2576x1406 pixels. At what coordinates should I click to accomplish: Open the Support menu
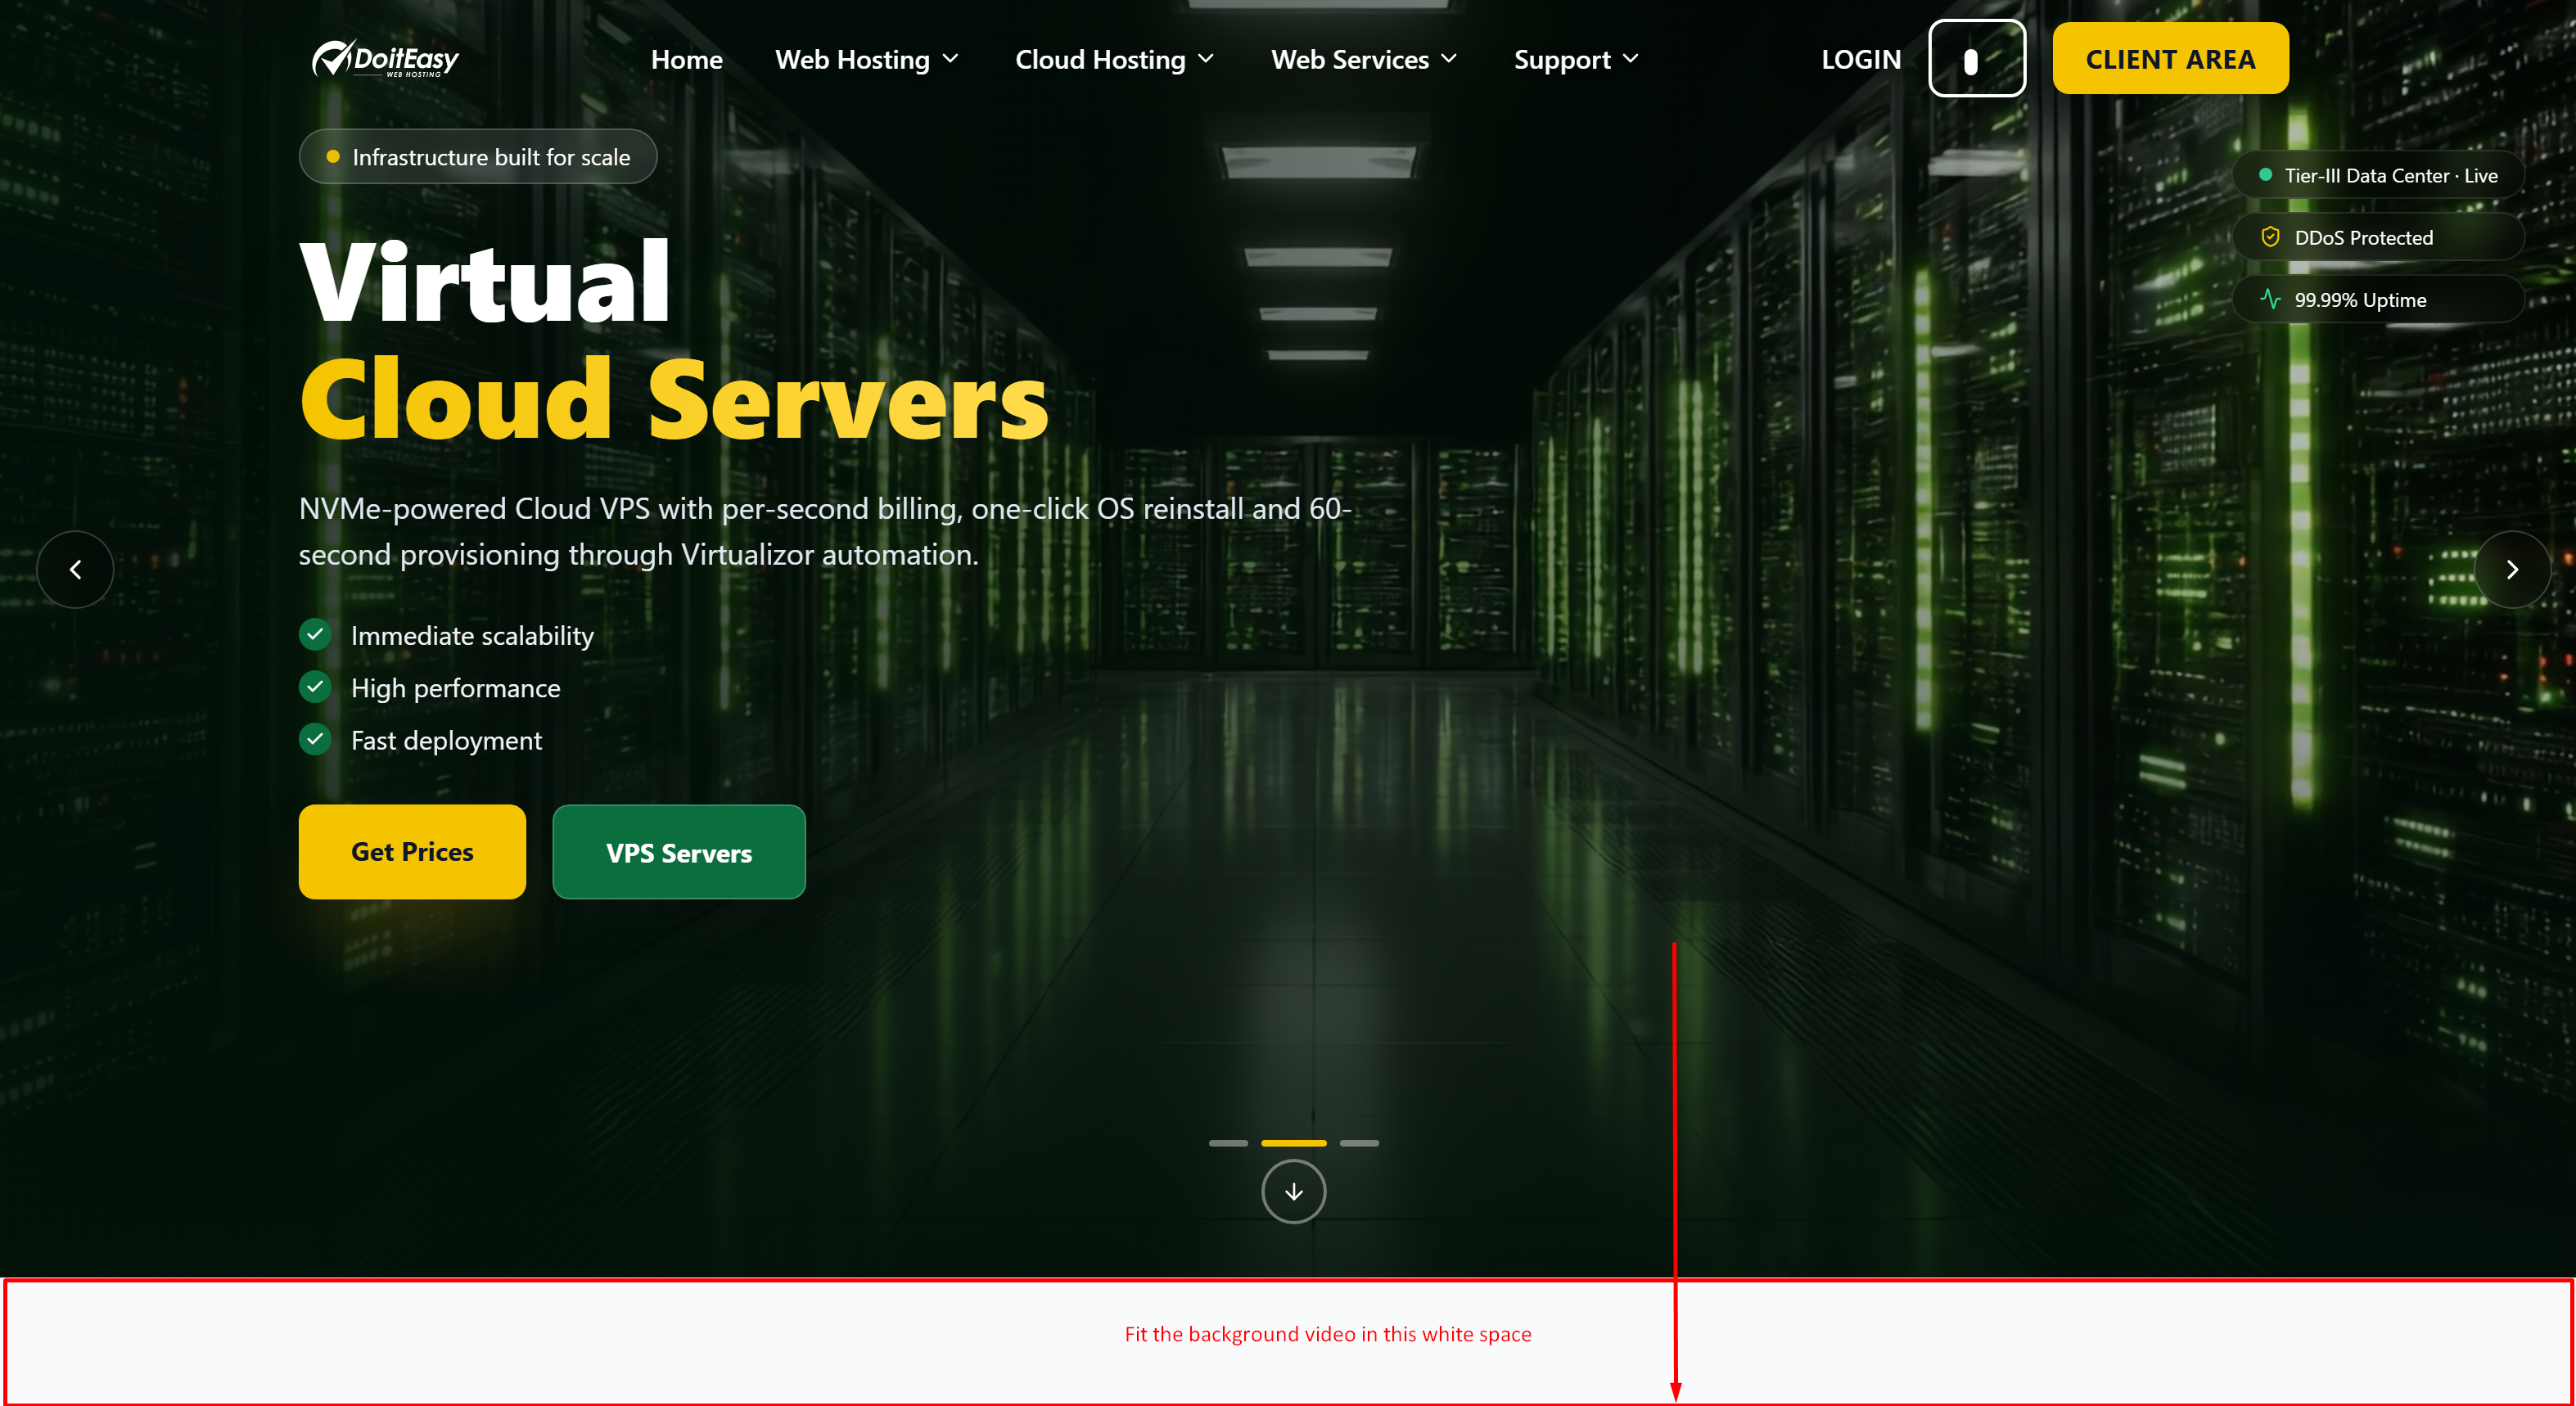pos(1576,59)
